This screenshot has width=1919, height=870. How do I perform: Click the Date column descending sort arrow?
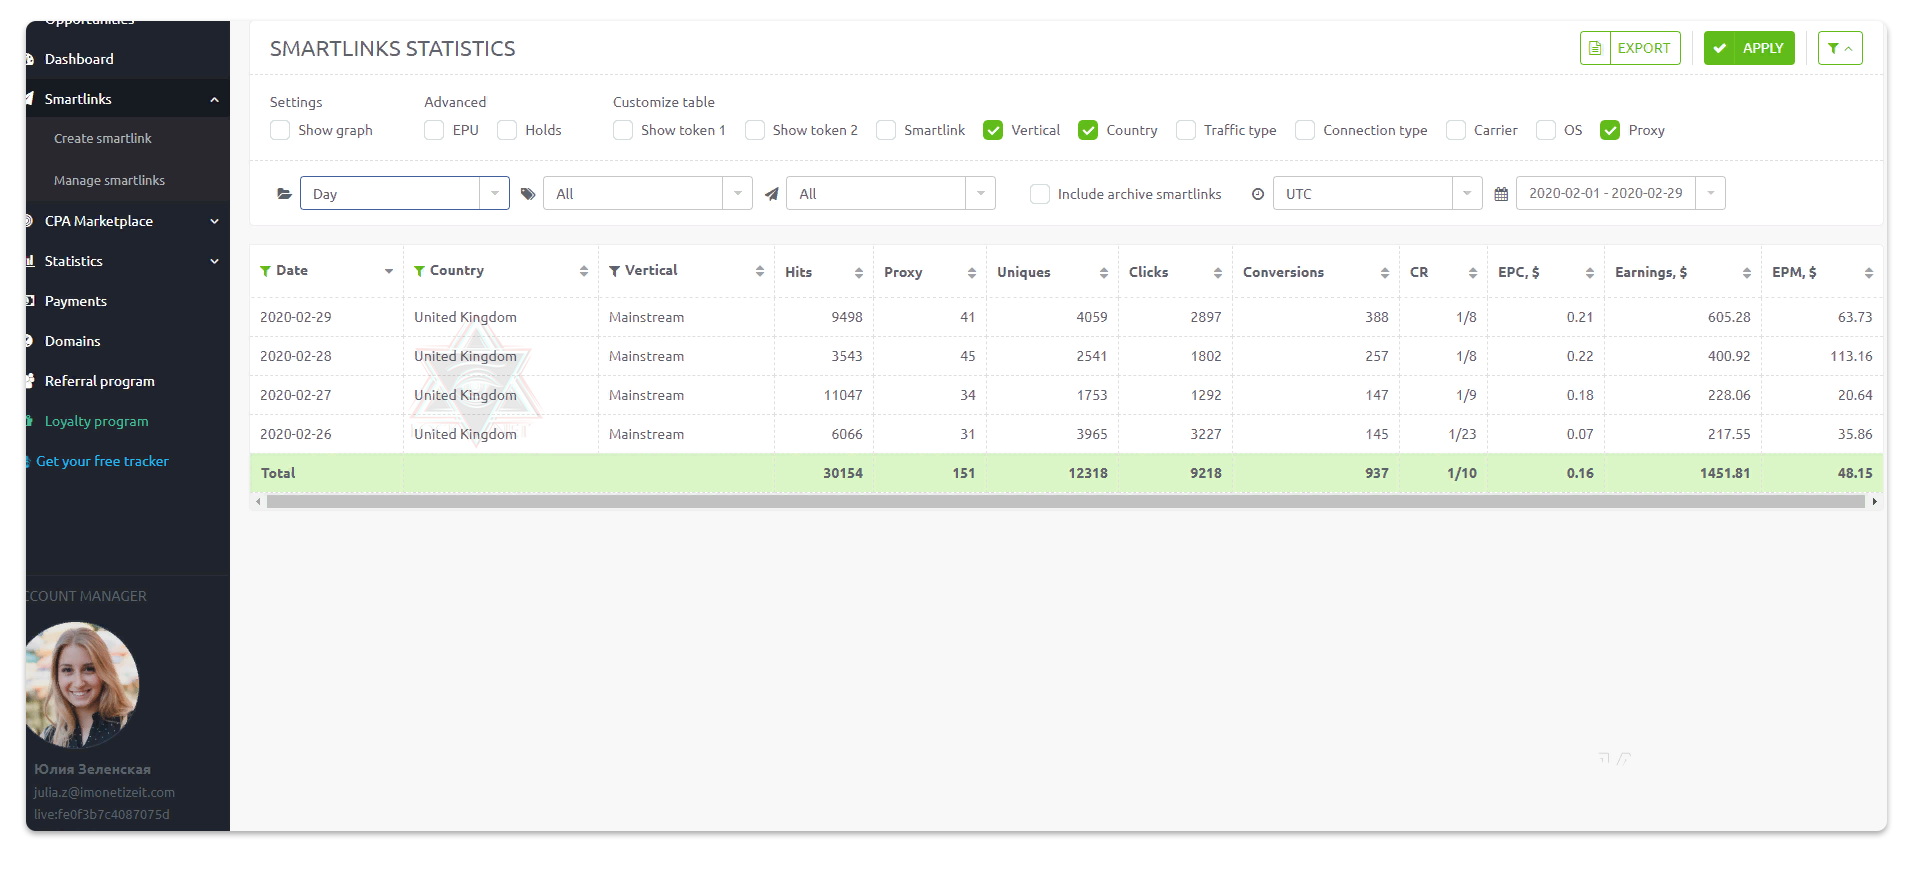pyautogui.click(x=389, y=272)
